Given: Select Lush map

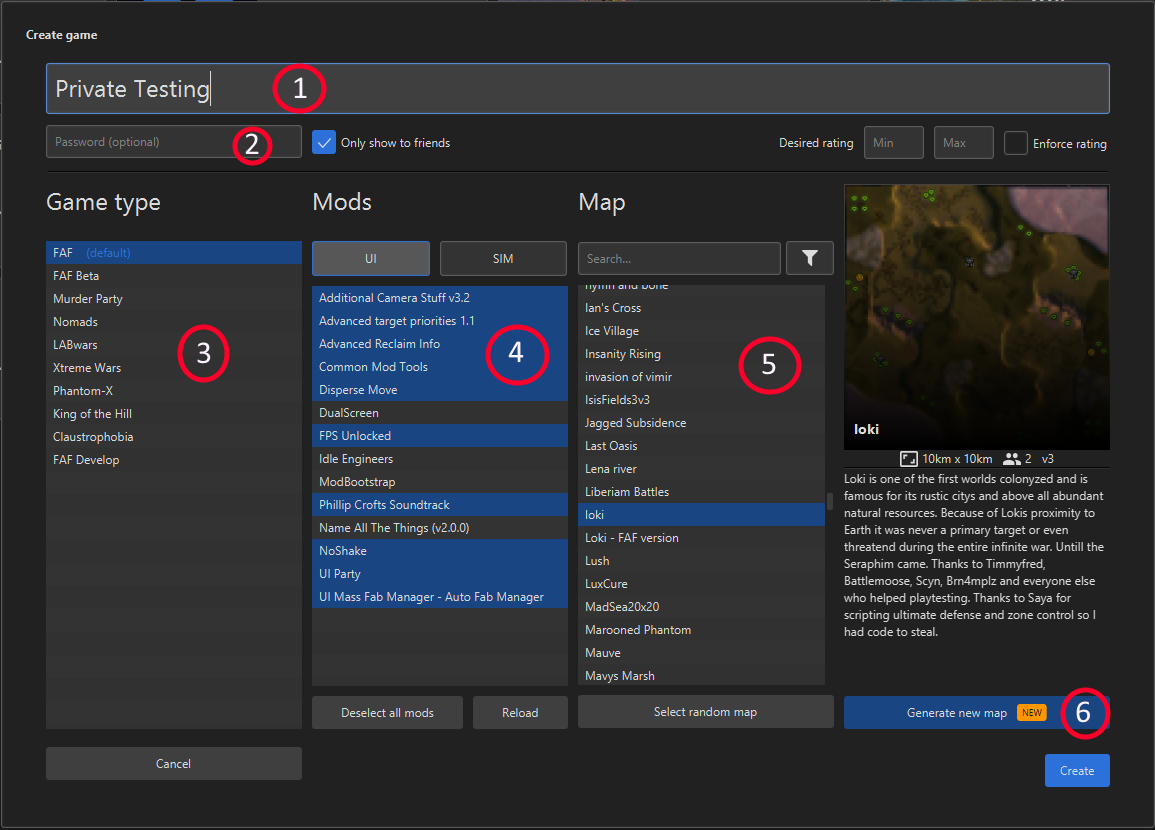Looking at the screenshot, I should 701,560.
